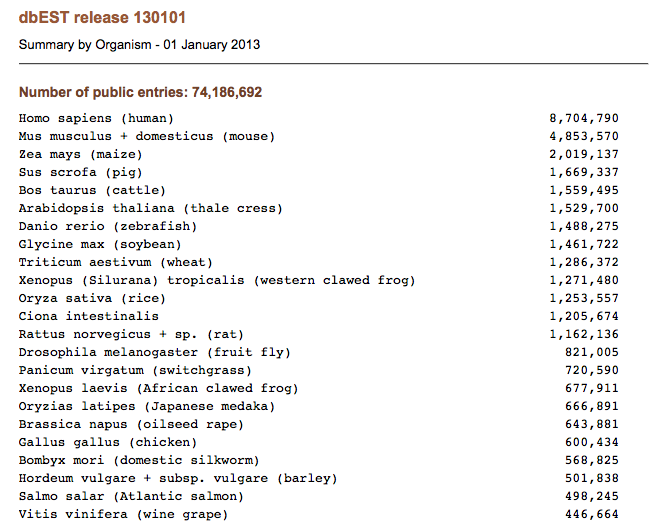Image resolution: width=659 pixels, height=525 pixels.
Task: Select Sus scrofa (pig) entry
Action: point(81,173)
